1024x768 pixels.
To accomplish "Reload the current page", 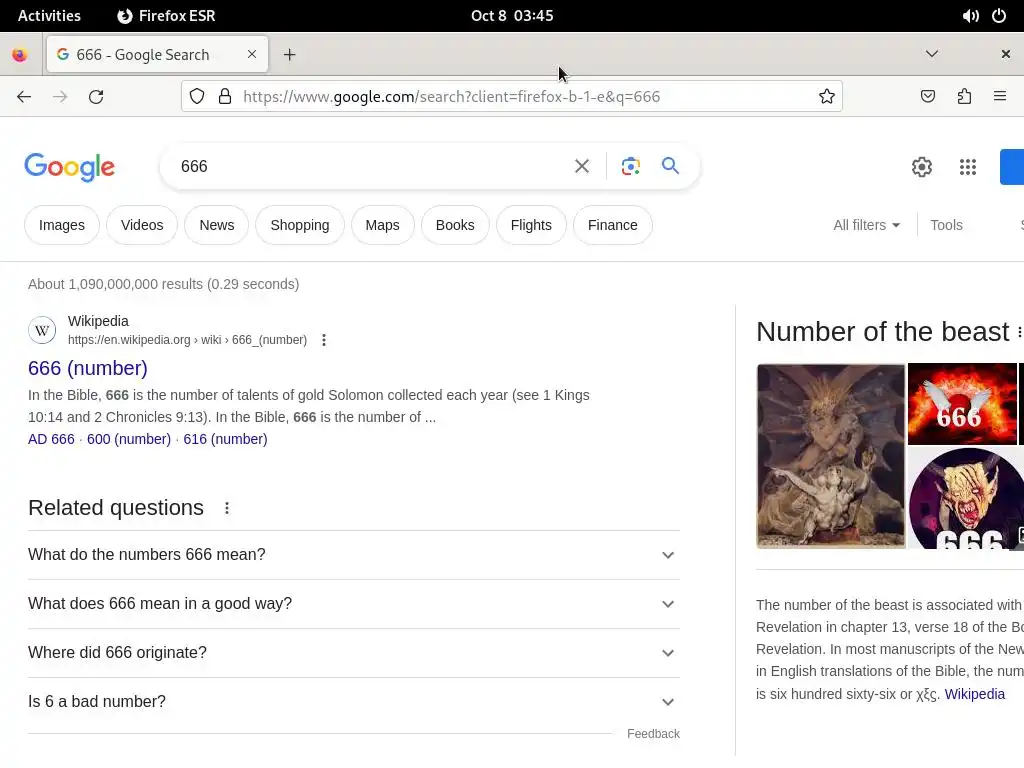I will [x=96, y=97].
